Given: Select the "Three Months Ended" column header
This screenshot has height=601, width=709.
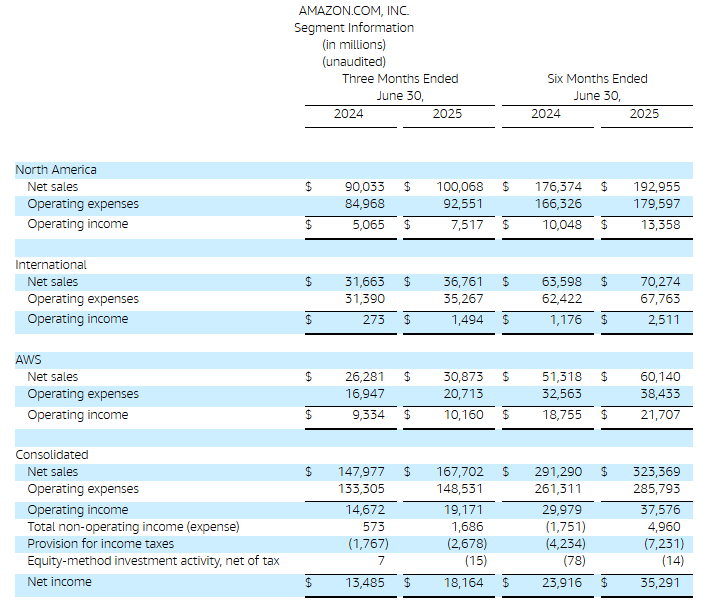Looking at the screenshot, I should point(400,79).
